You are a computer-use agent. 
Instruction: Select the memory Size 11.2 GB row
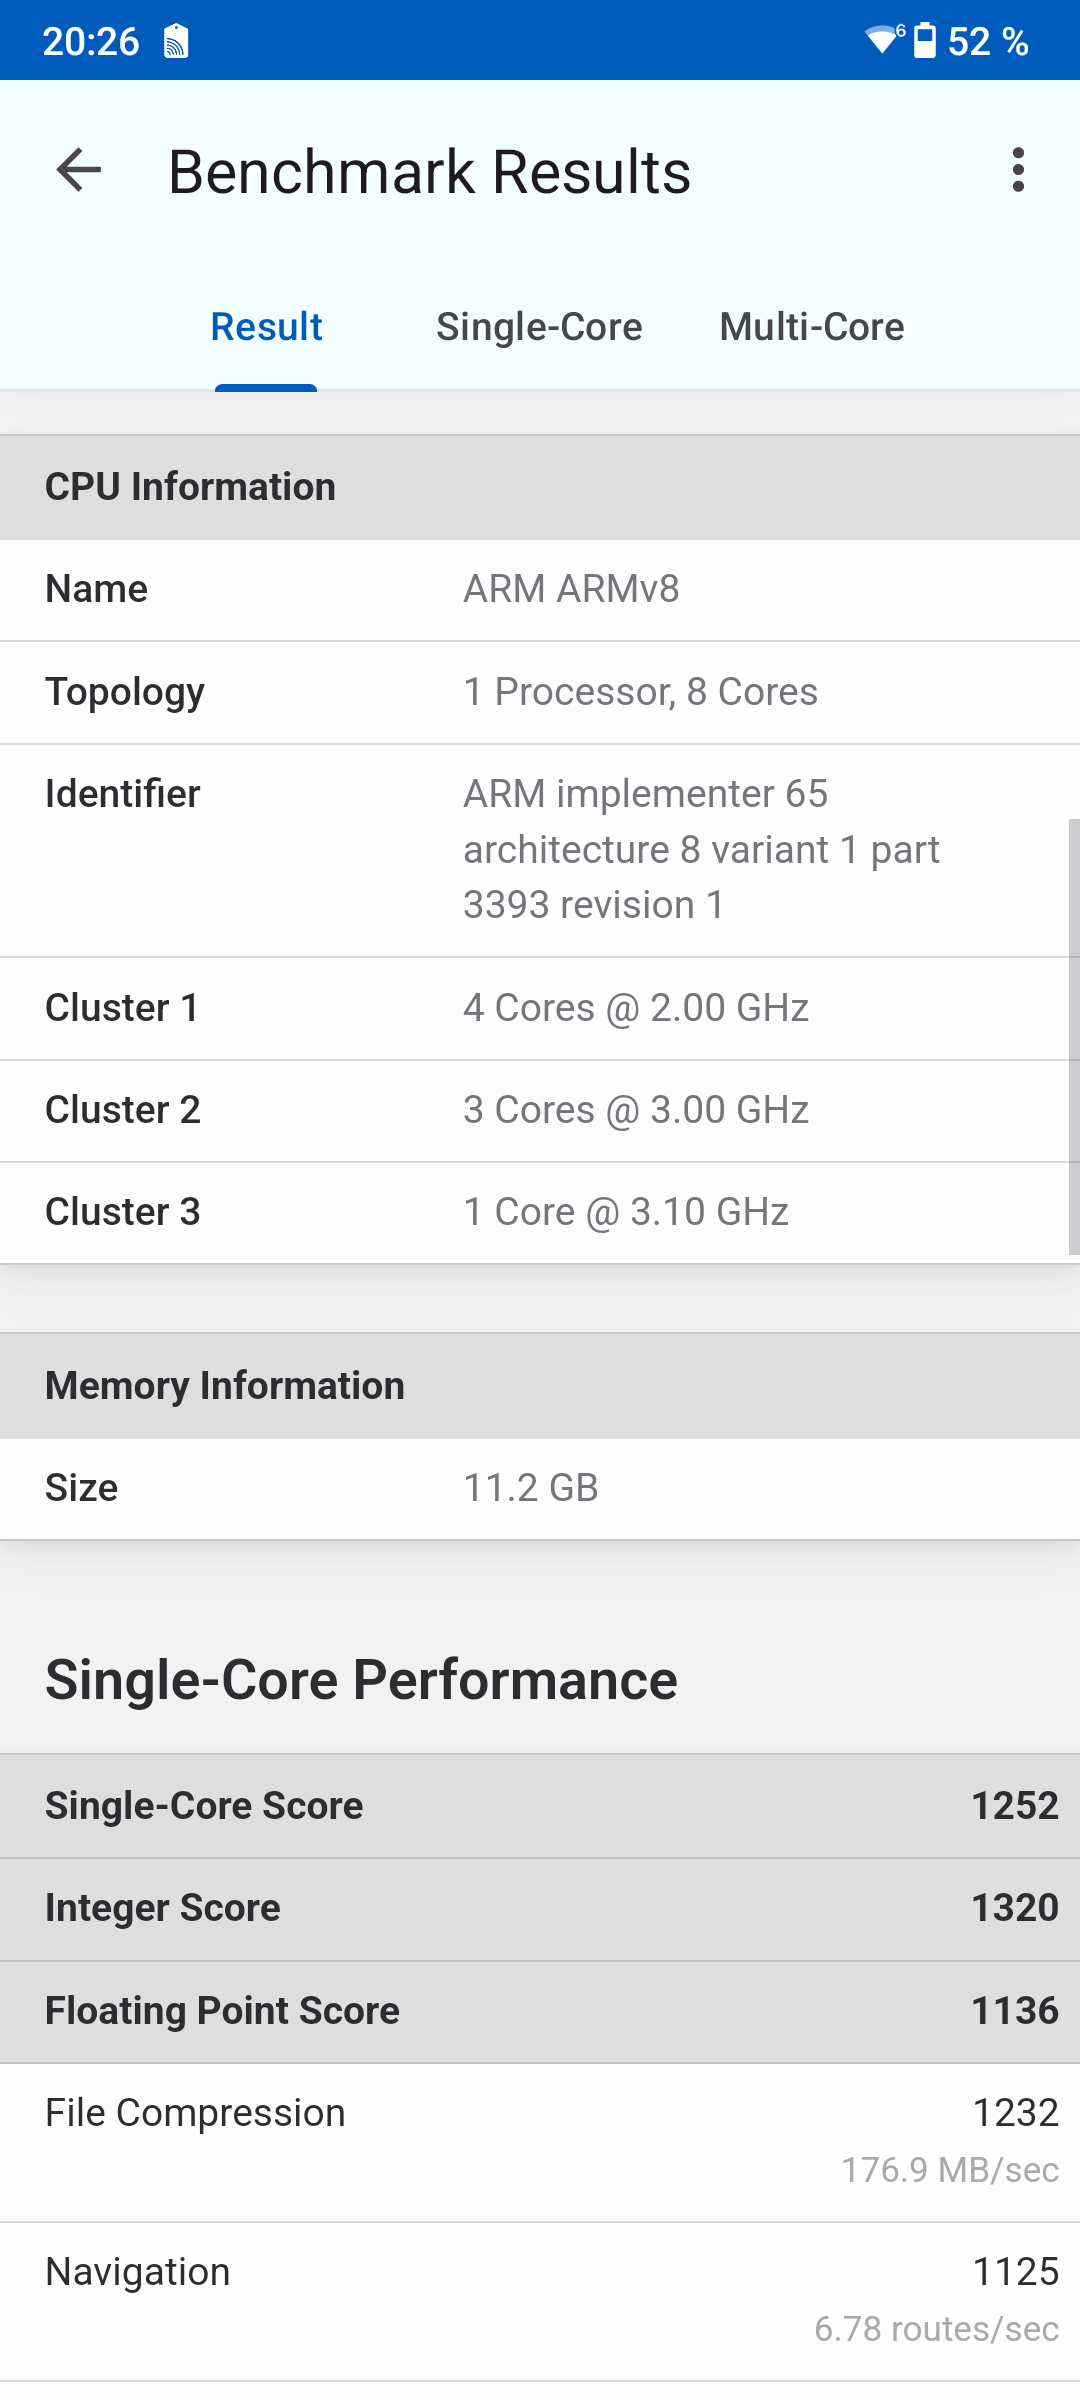click(x=540, y=1488)
